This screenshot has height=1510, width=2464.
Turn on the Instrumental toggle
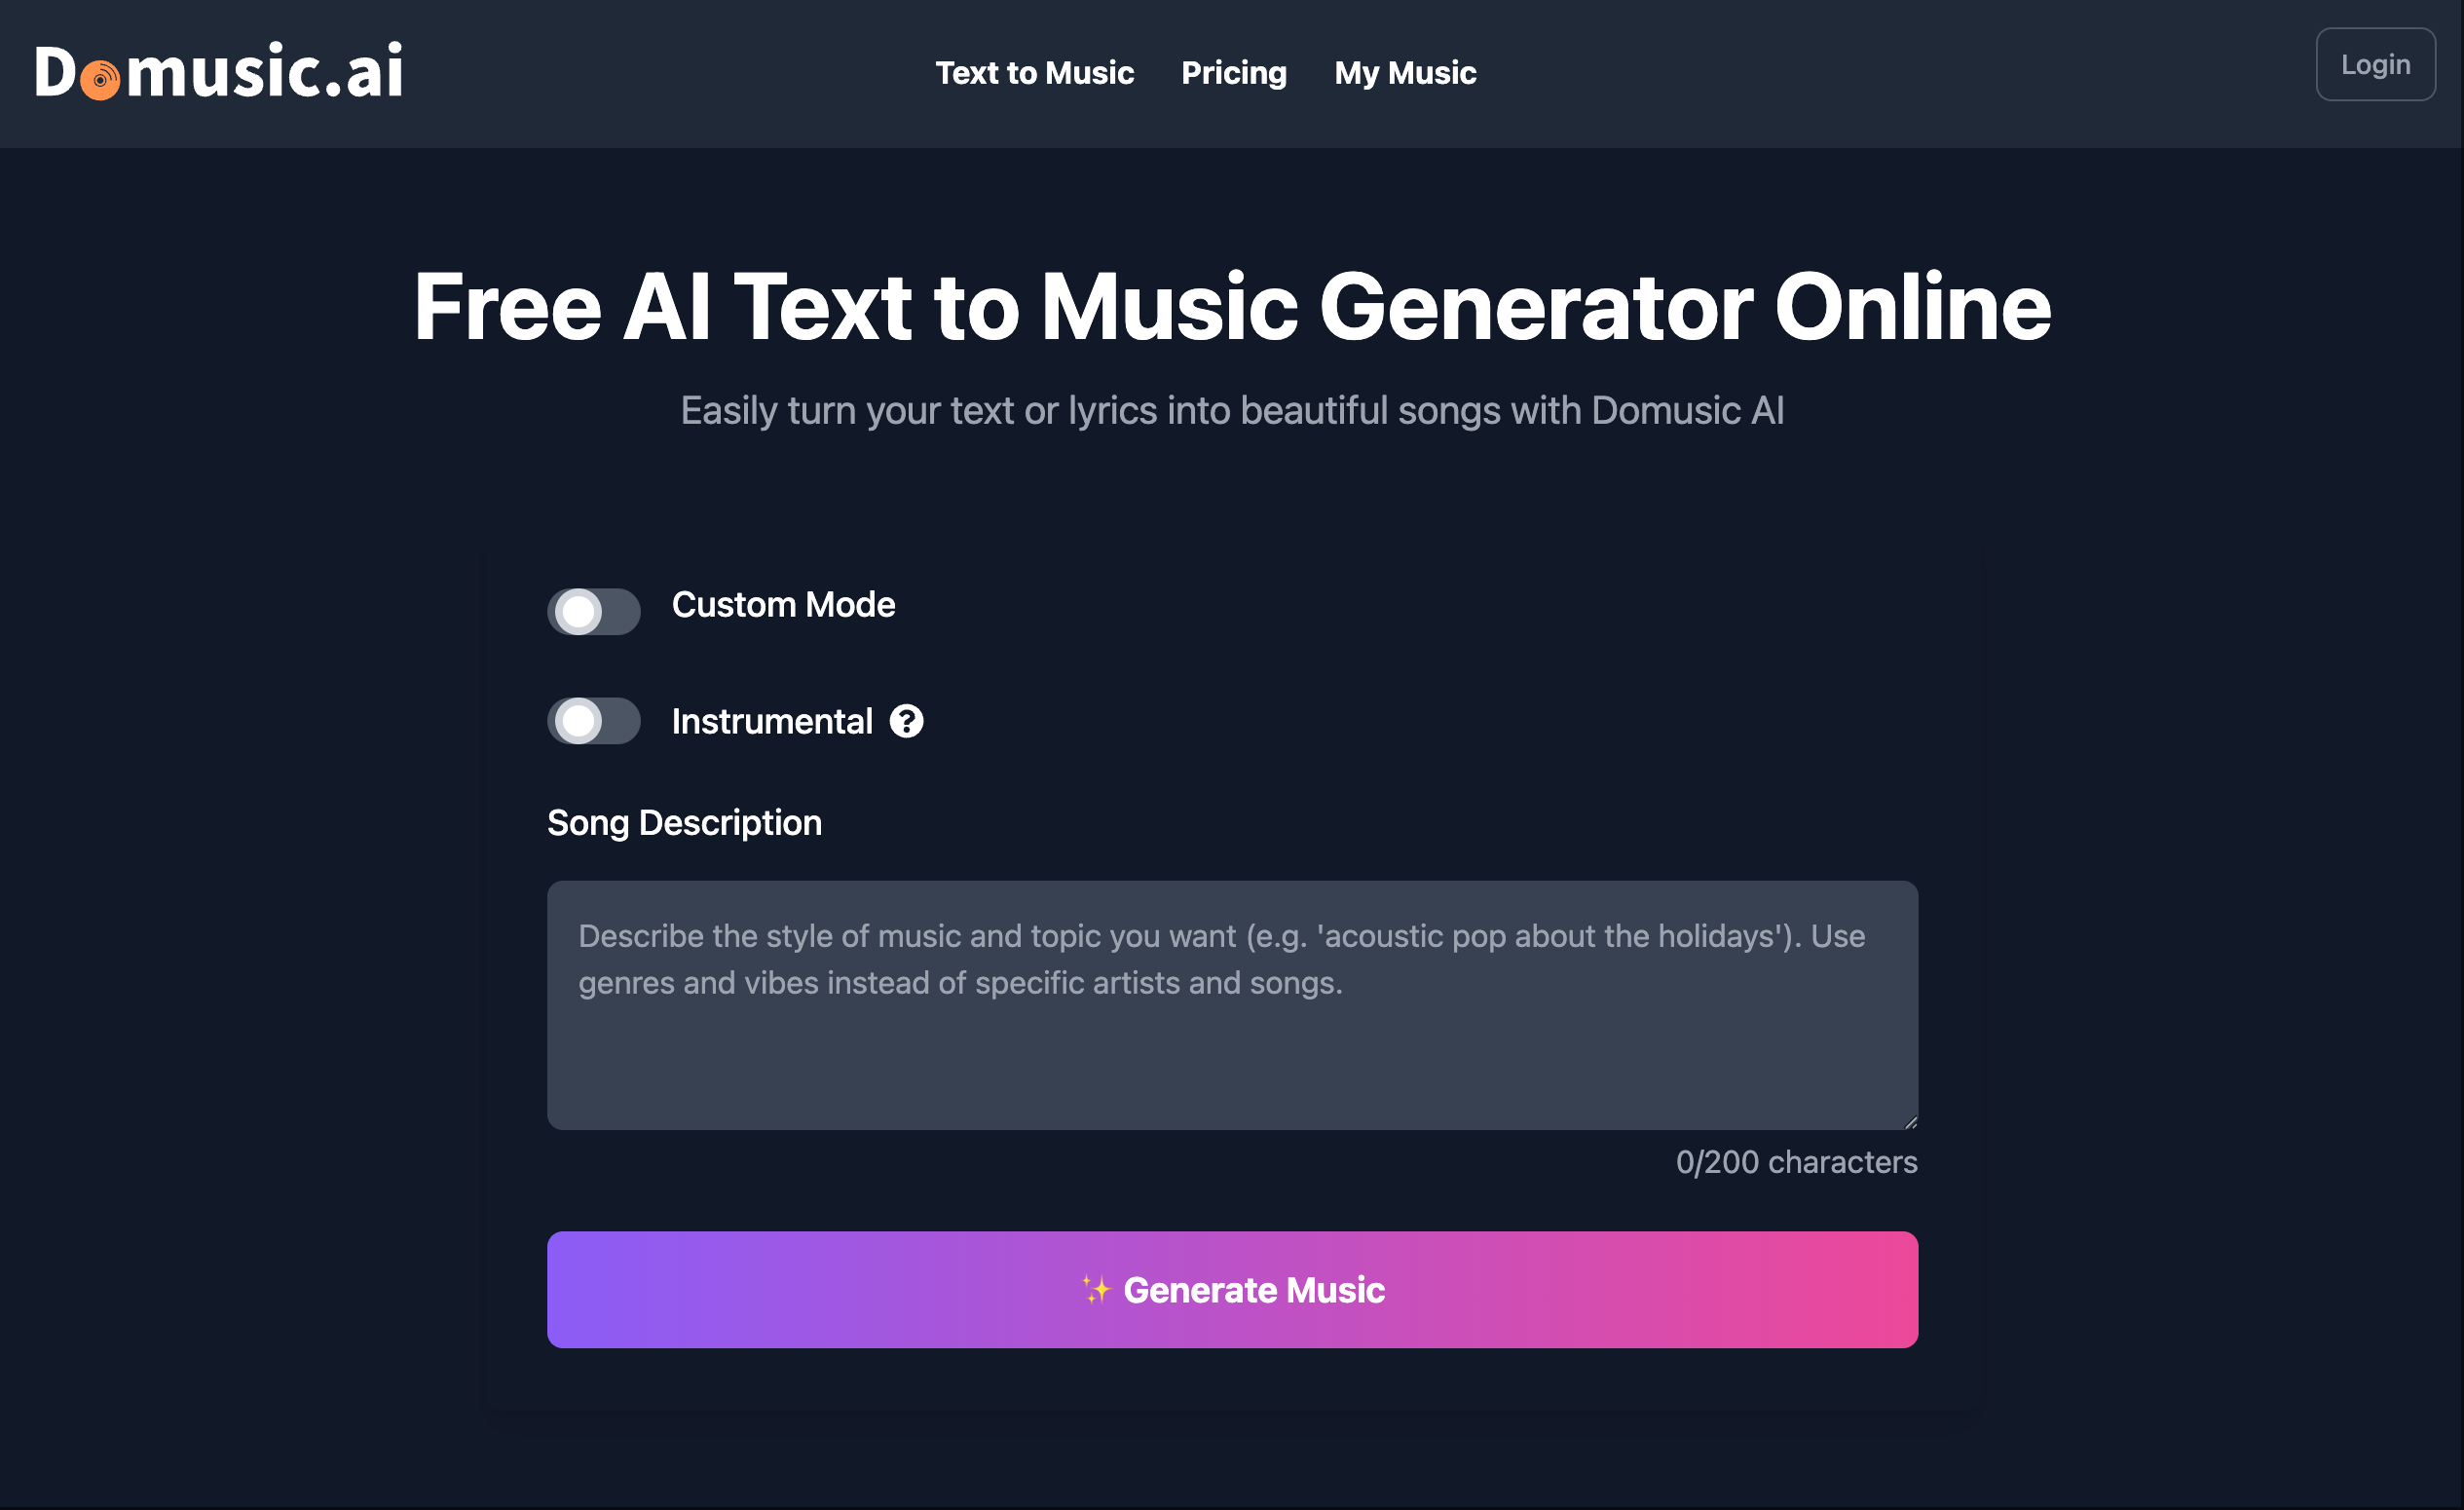pos(593,721)
